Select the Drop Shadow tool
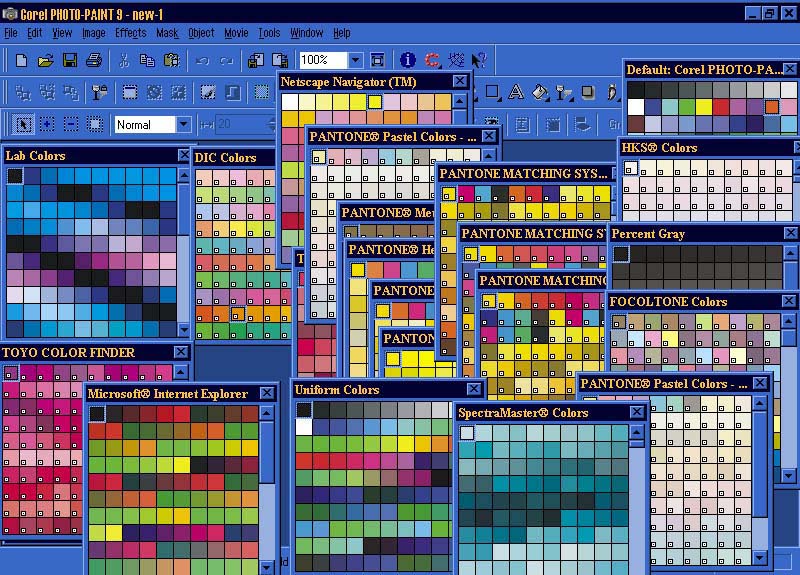This screenshot has height=575, width=800. (588, 92)
